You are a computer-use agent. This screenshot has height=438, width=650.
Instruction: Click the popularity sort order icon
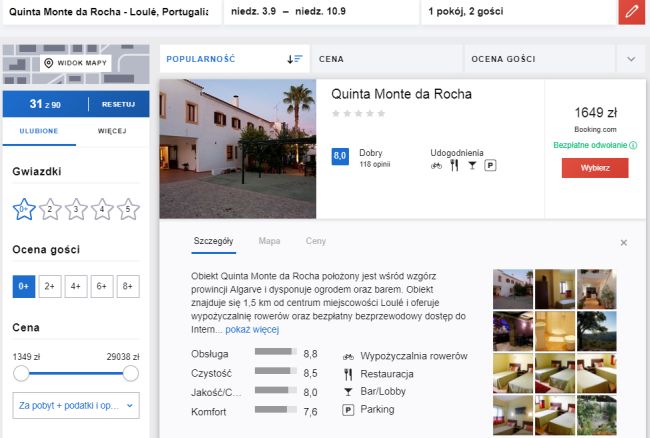(294, 59)
